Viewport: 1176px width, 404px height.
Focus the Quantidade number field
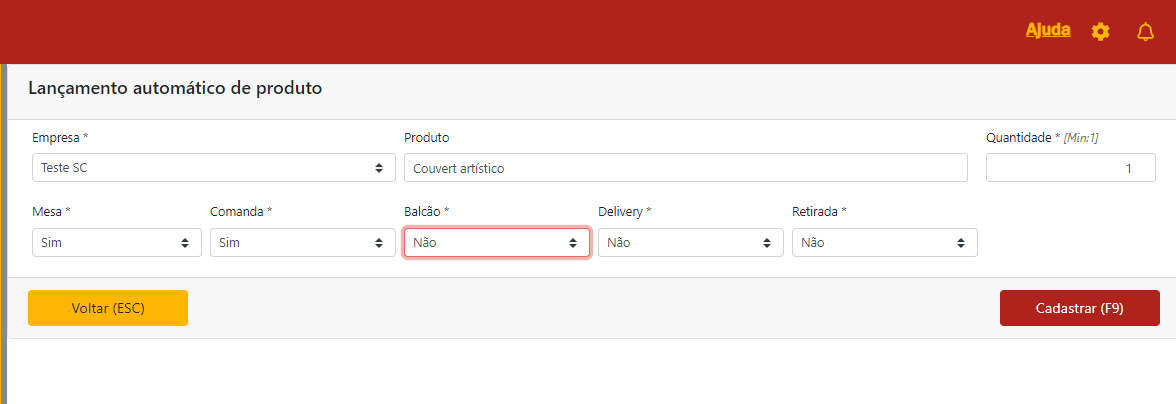click(1070, 168)
